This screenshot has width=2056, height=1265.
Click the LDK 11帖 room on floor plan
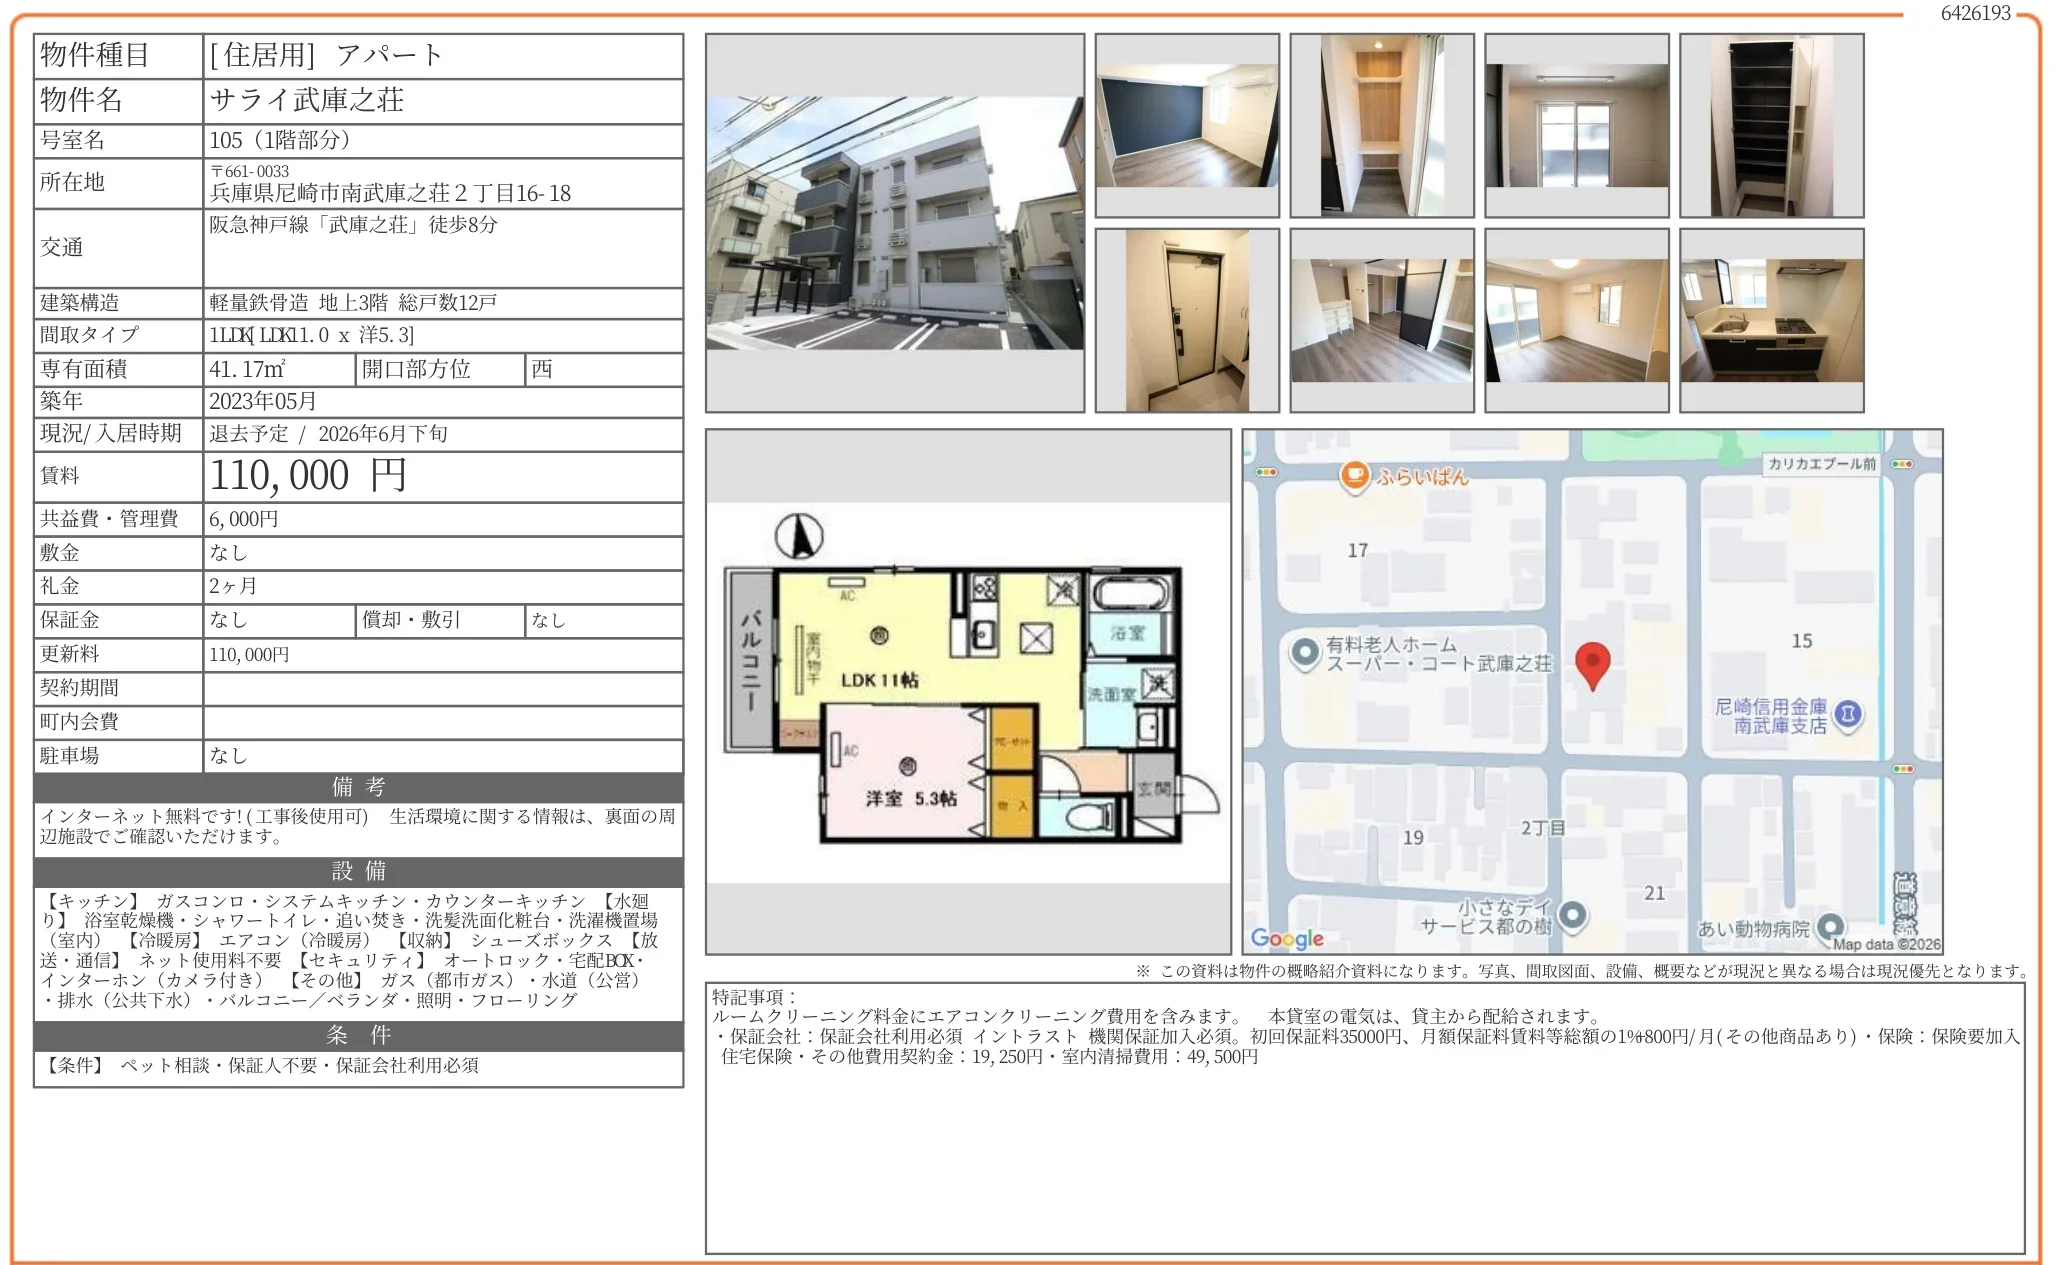coord(879,679)
